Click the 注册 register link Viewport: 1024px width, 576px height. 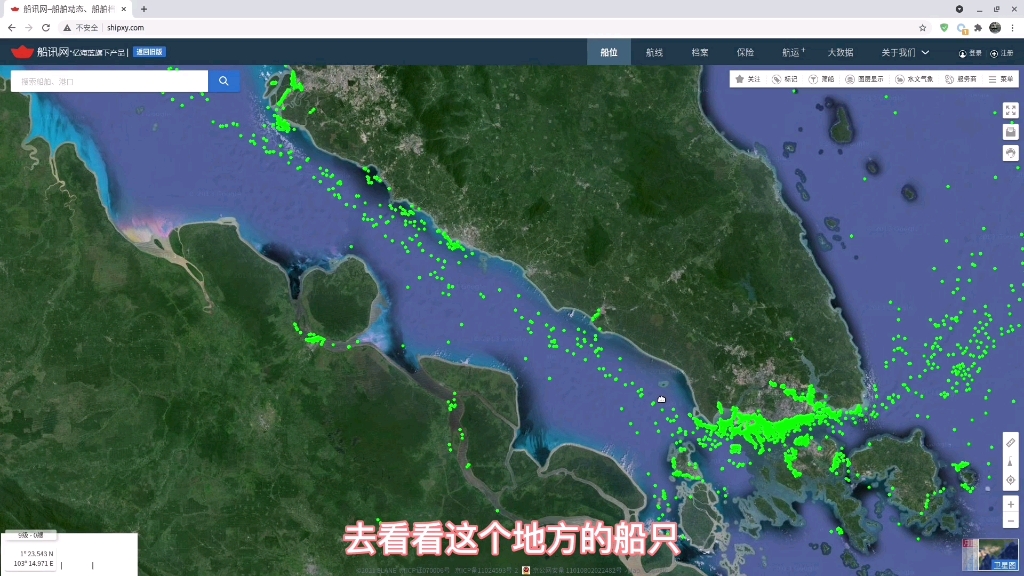point(1002,53)
